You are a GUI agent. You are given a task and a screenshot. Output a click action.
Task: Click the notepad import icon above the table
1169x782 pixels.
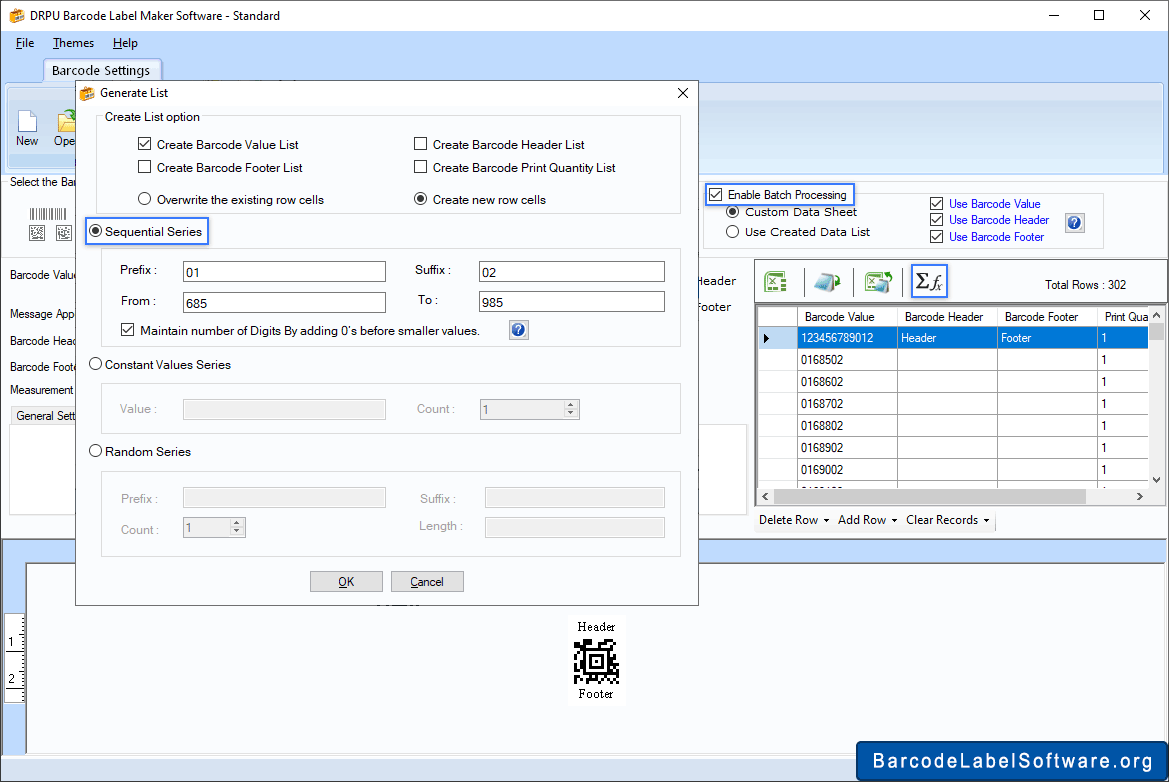coord(827,282)
